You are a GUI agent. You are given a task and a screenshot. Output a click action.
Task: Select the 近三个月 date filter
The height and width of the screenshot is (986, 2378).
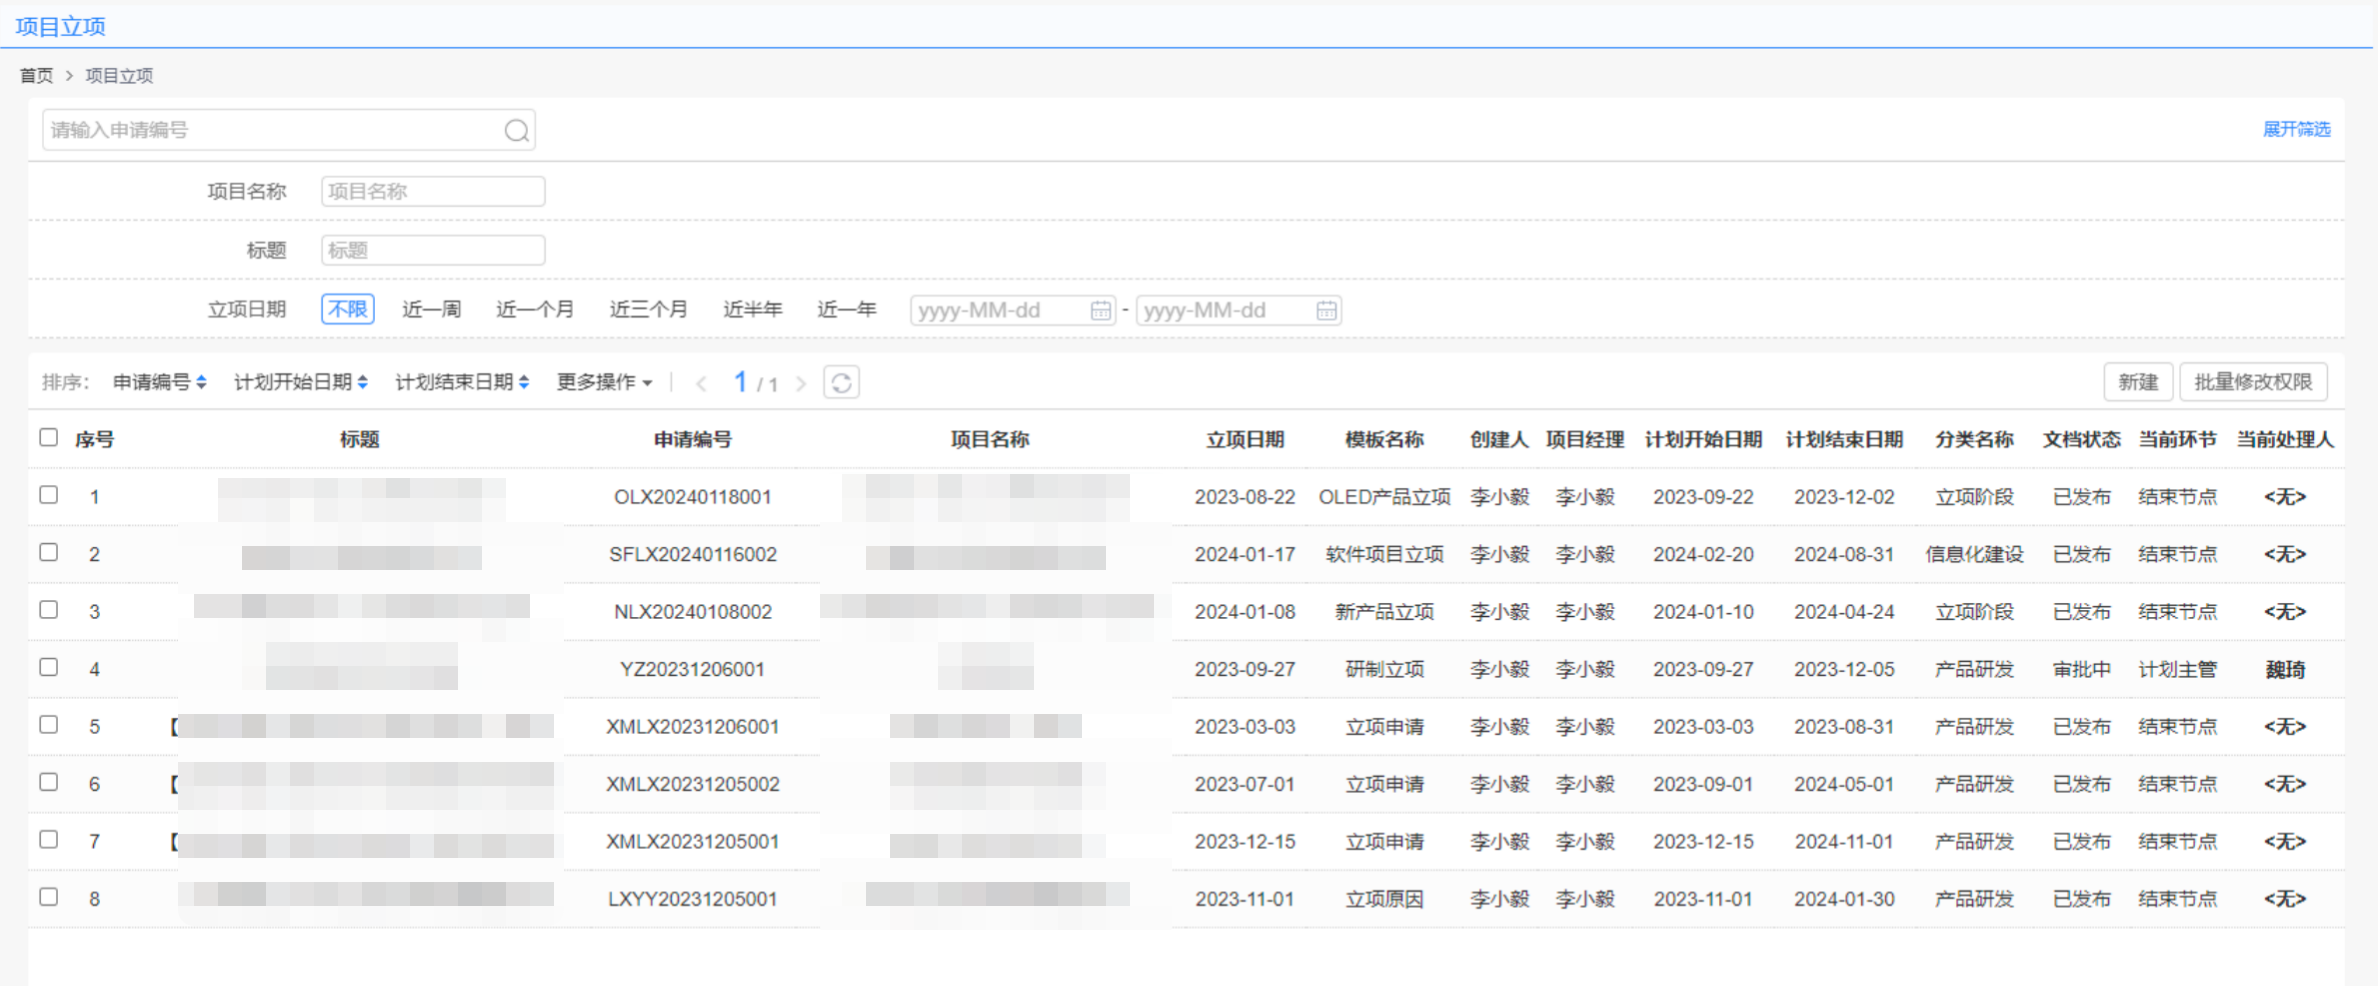coord(648,310)
